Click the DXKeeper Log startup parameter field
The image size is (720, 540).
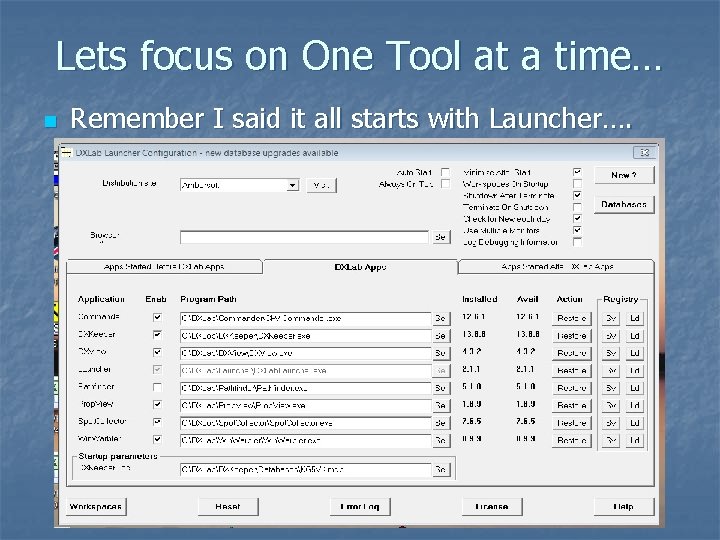point(305,470)
